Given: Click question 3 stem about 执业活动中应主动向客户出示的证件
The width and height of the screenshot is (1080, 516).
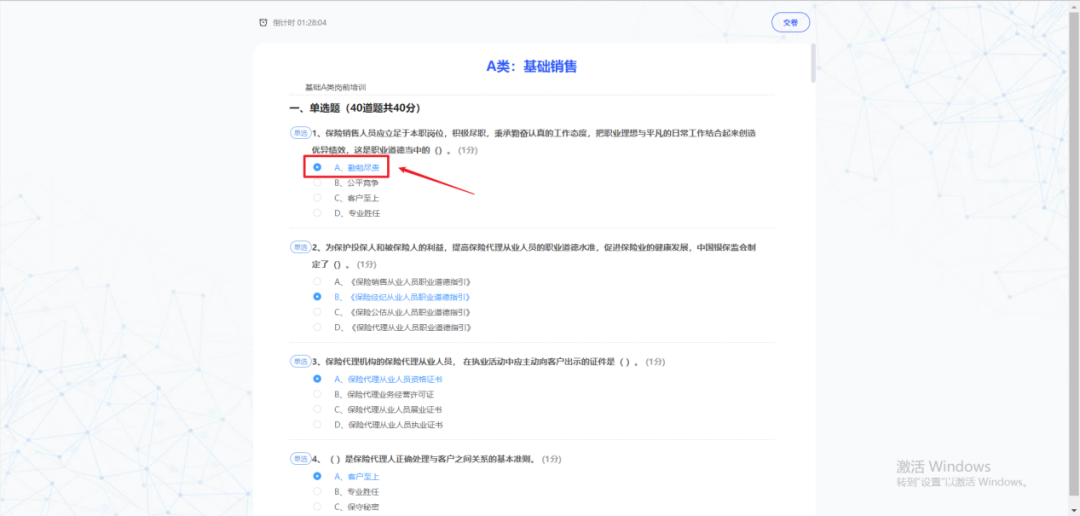Looking at the screenshot, I should click(x=488, y=361).
